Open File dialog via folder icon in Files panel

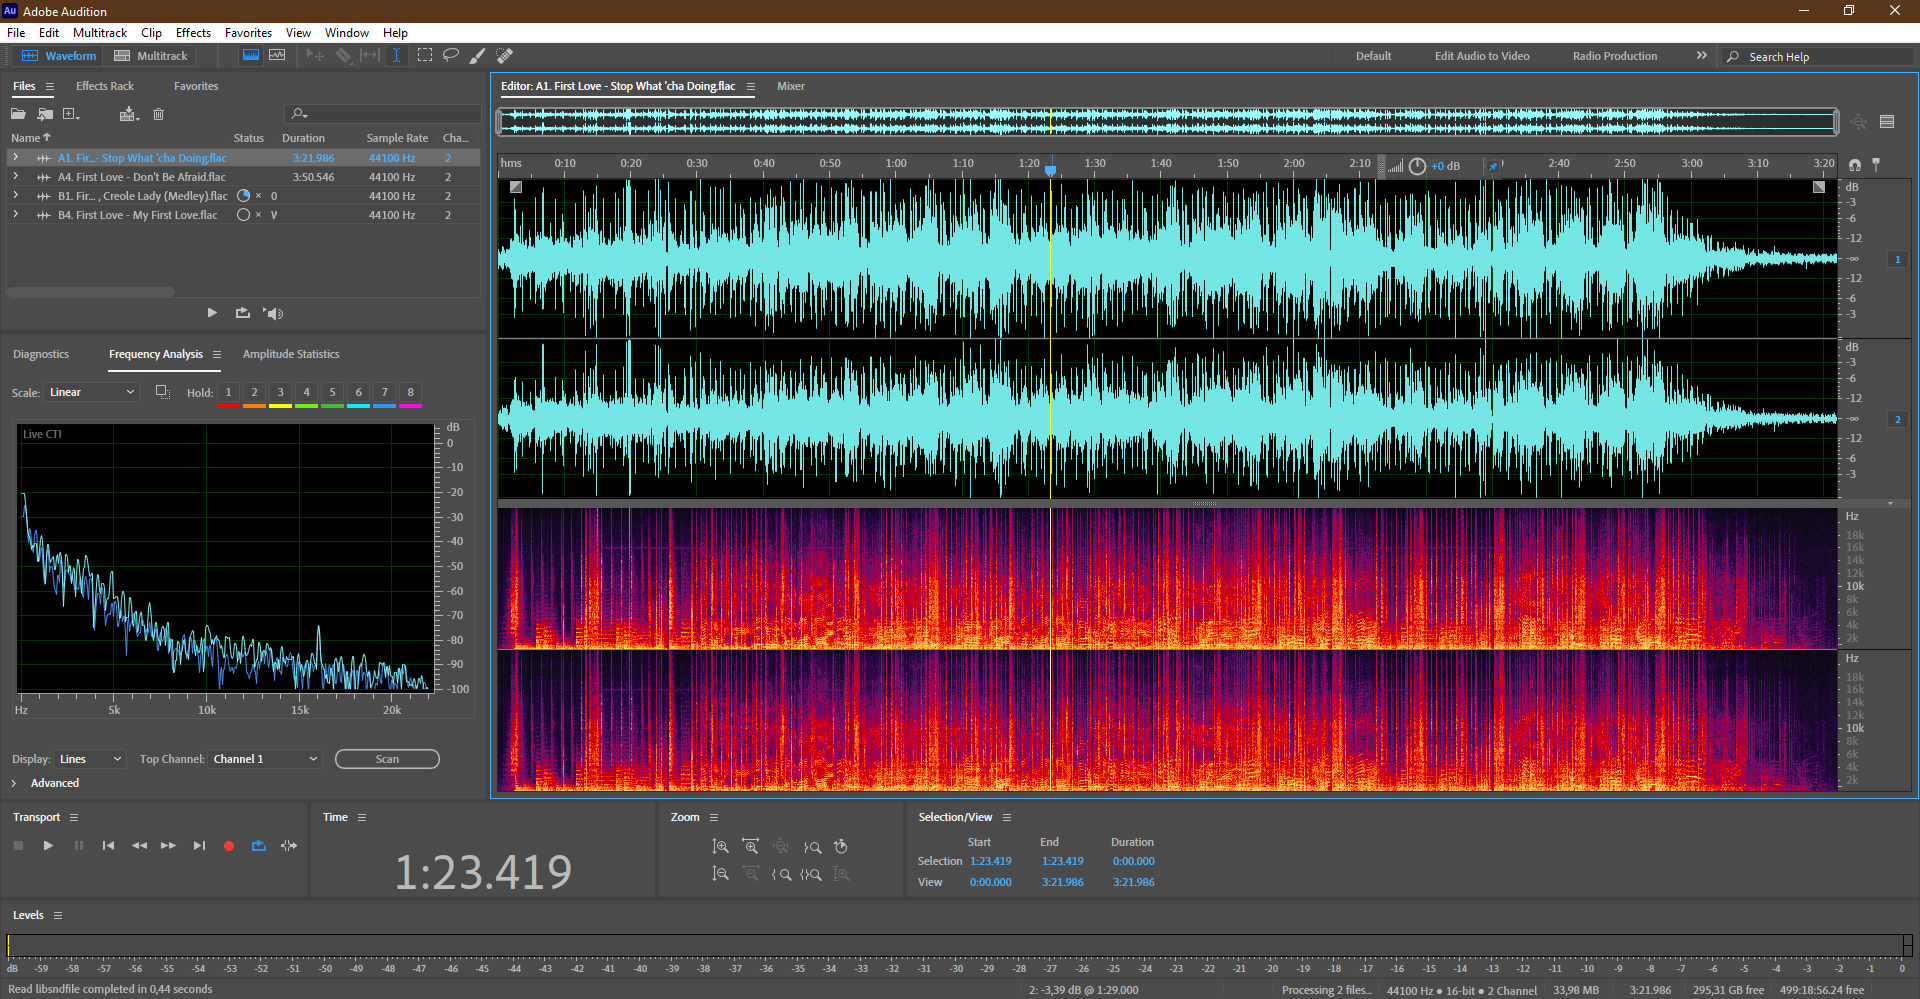(18, 114)
